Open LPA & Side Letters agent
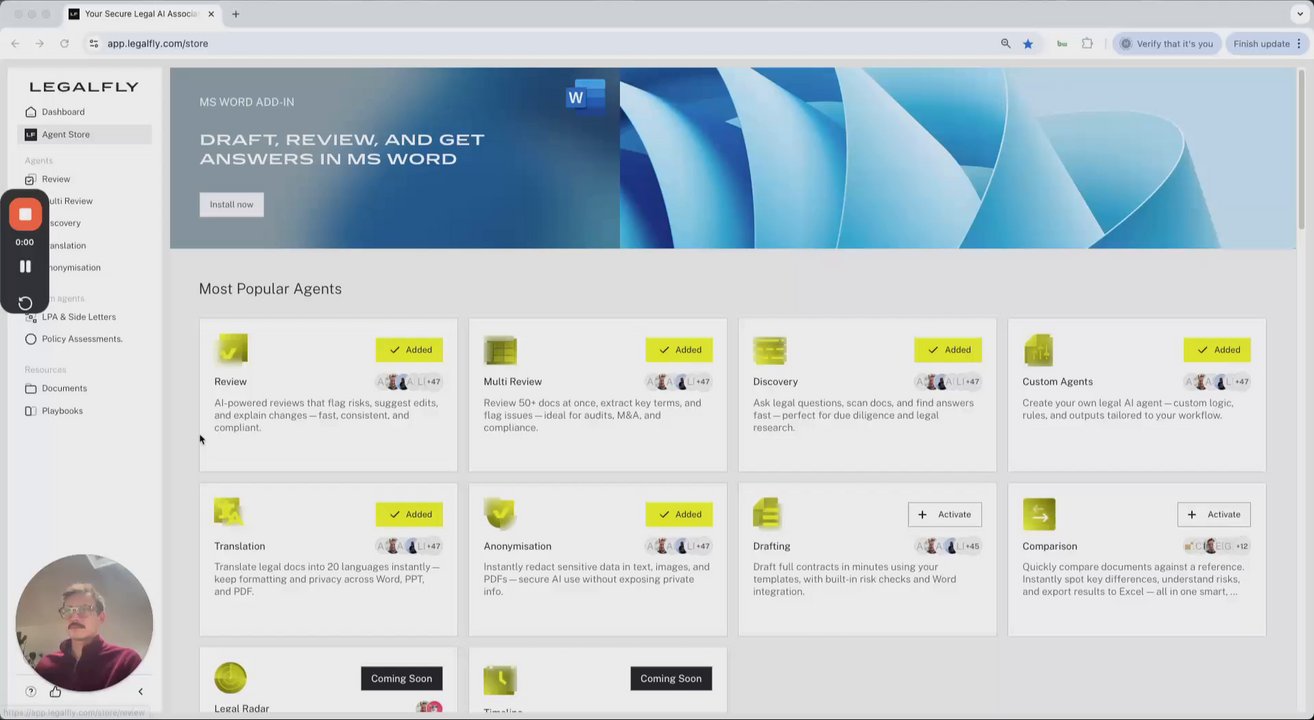This screenshot has height=720, width=1314. [x=79, y=317]
